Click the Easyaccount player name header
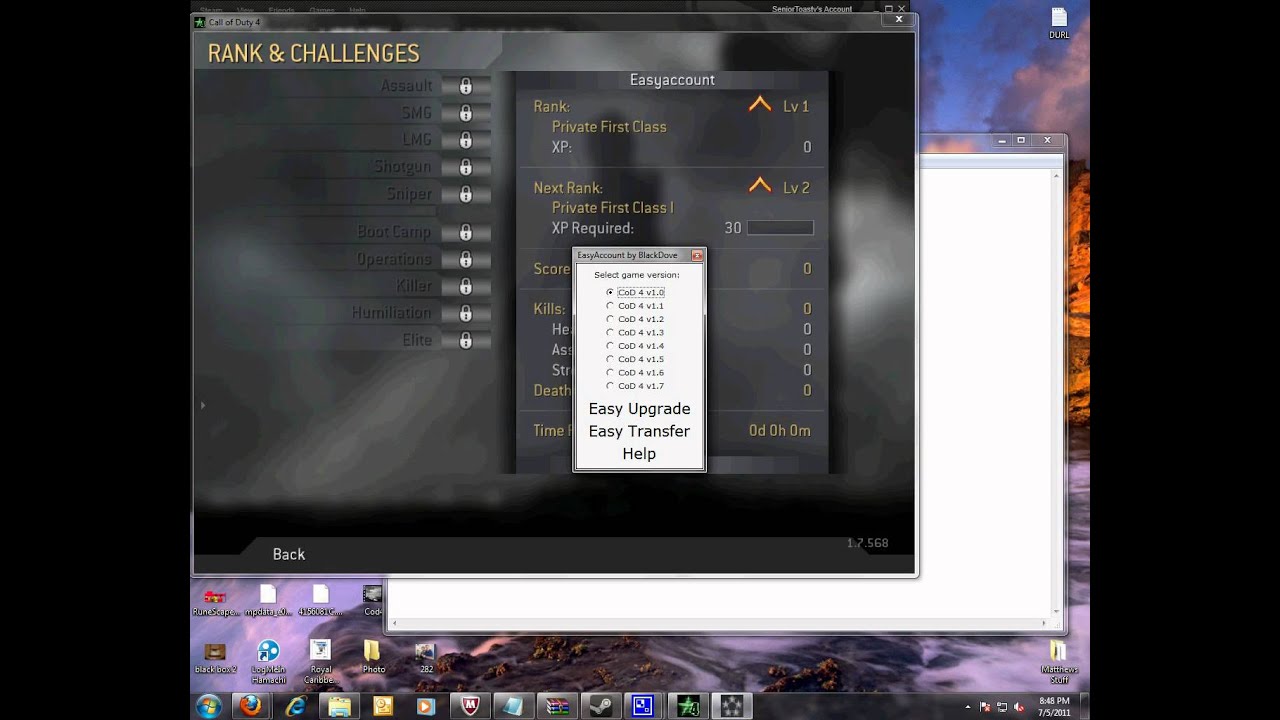The width and height of the screenshot is (1280, 720). point(672,80)
